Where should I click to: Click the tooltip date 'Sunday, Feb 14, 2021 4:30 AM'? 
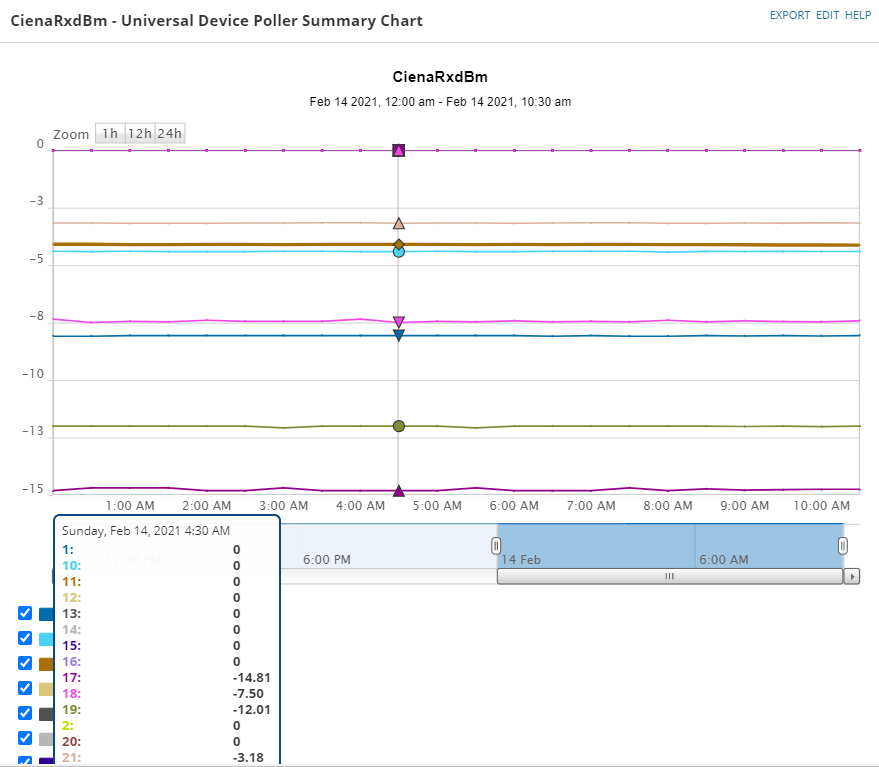[x=146, y=530]
